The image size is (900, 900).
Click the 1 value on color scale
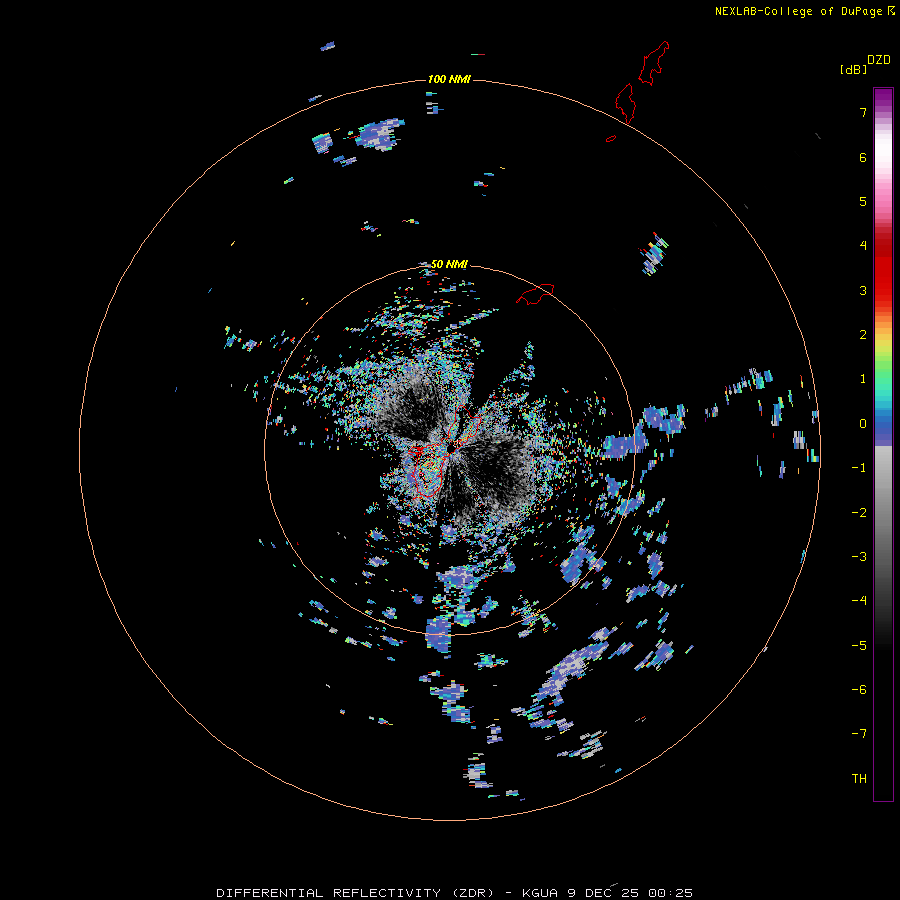pyautogui.click(x=863, y=379)
